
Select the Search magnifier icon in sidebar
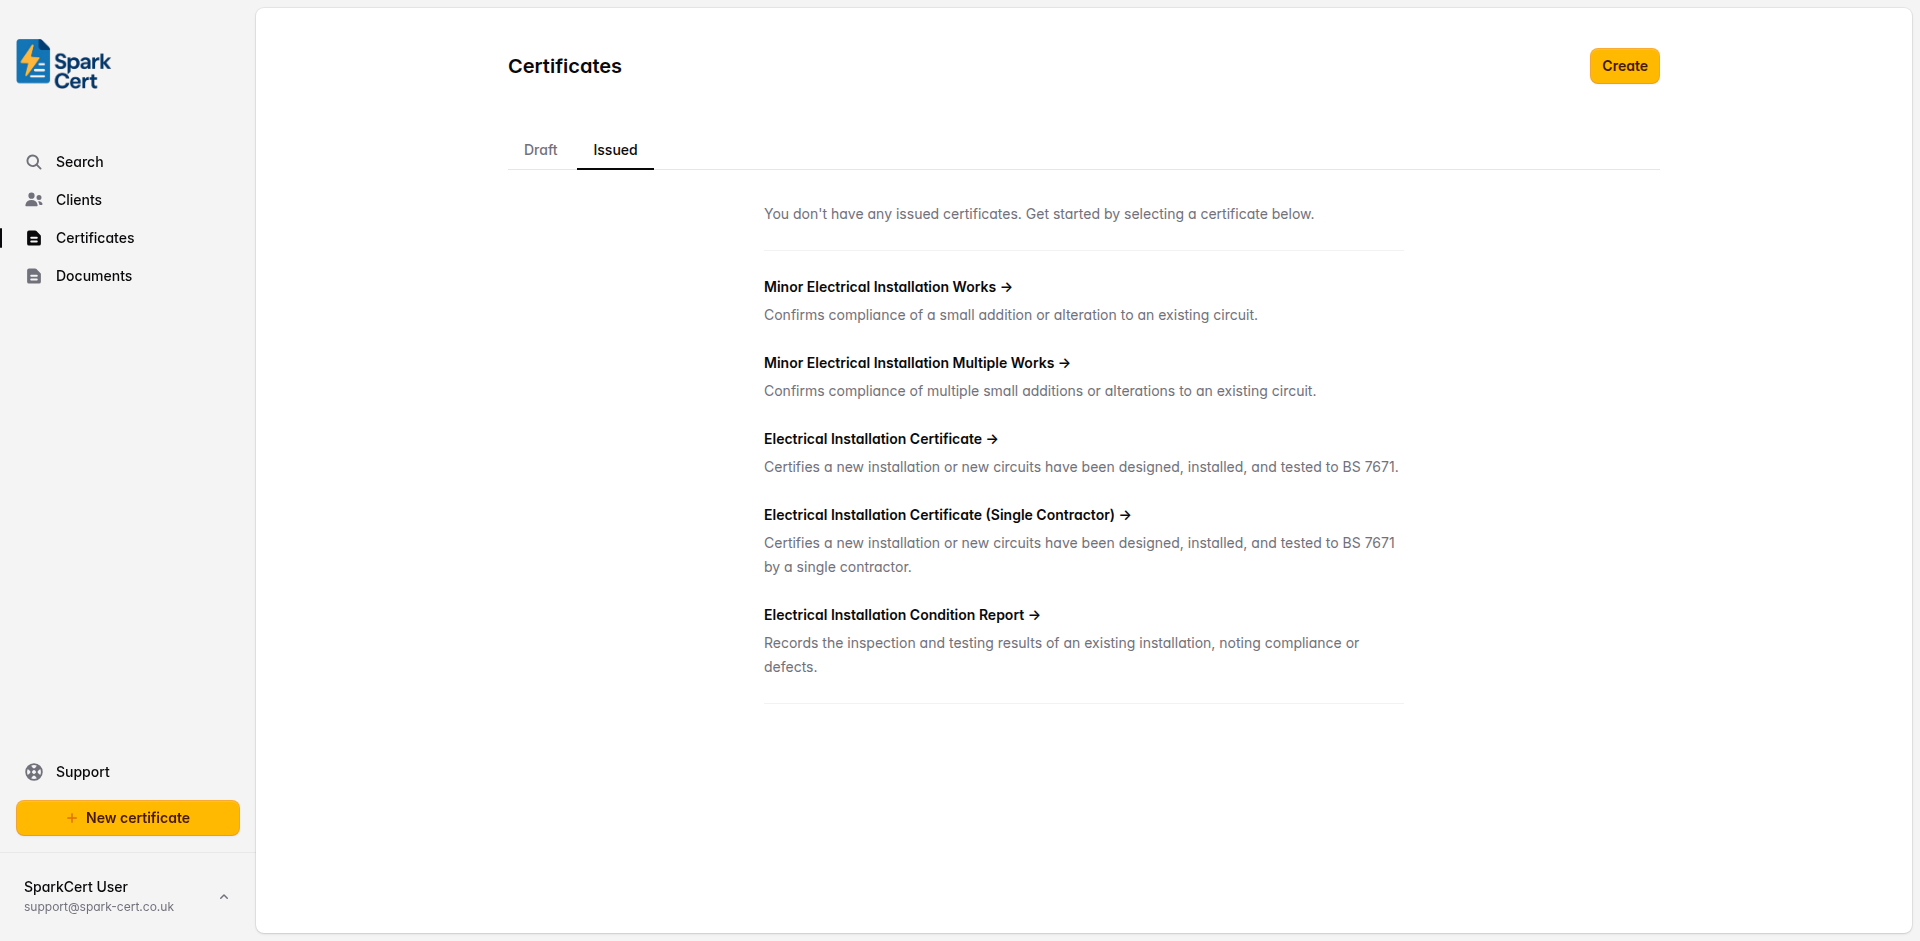[34, 161]
